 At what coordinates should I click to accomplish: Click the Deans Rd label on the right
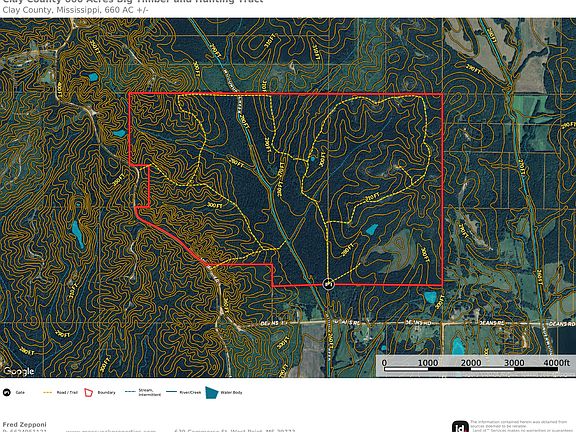pos(561,324)
